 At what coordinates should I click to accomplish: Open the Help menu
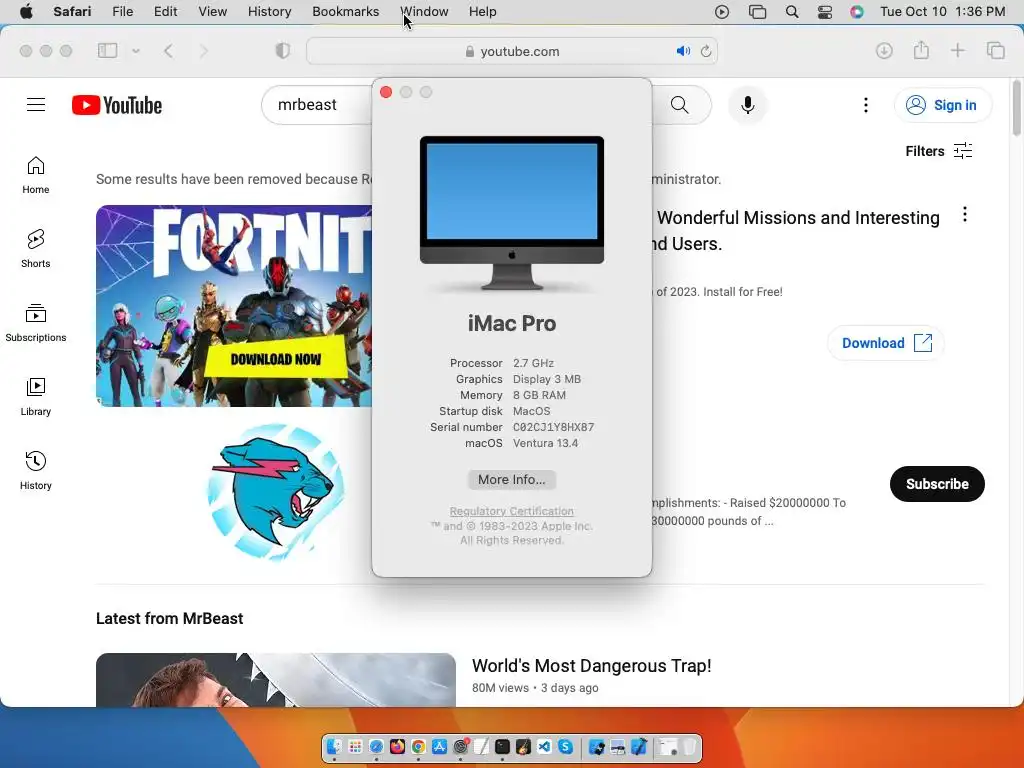pos(483,12)
